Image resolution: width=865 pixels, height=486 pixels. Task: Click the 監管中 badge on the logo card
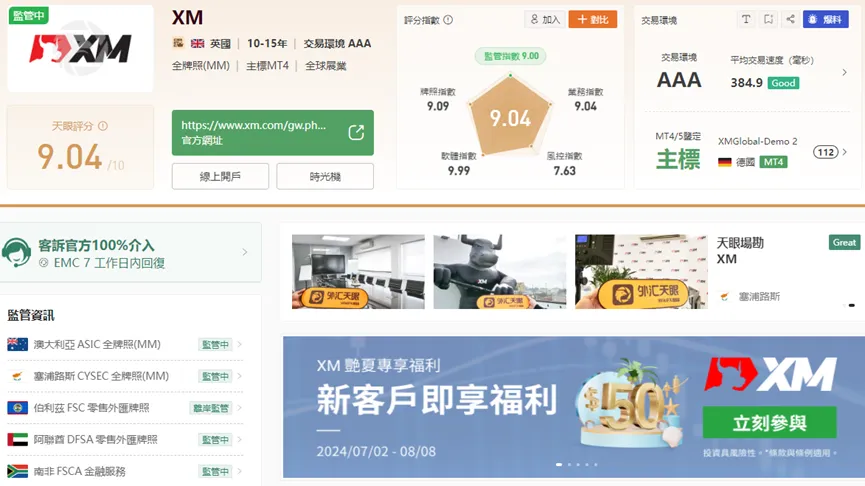(x=29, y=15)
